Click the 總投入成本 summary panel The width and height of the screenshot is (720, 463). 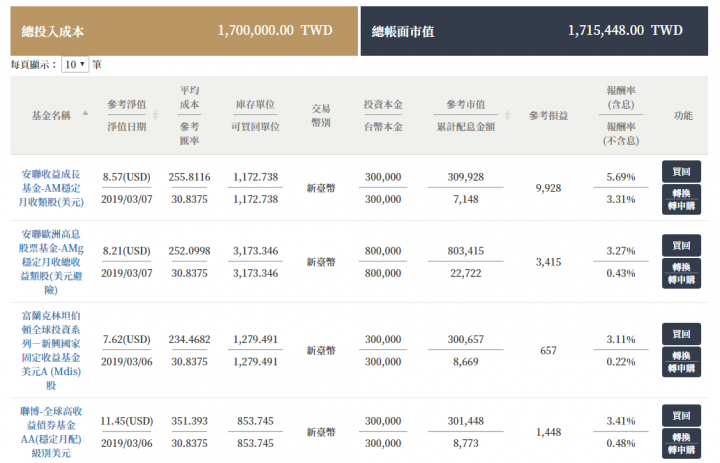[x=184, y=31]
